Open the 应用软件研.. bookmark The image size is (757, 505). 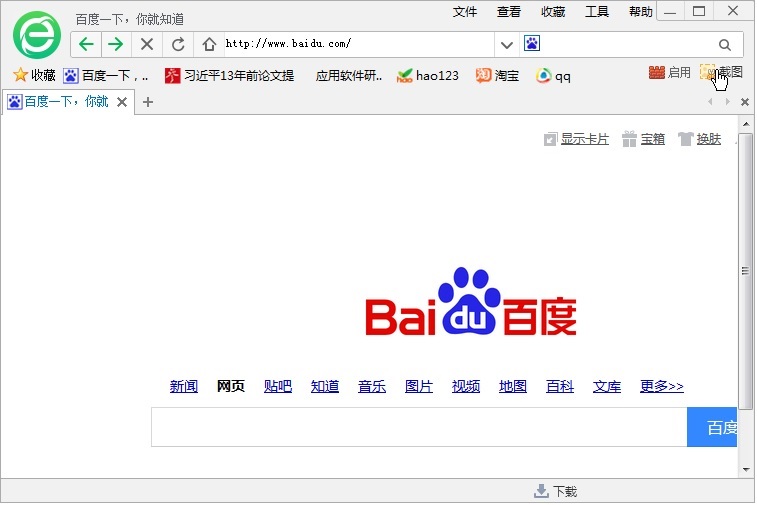tap(349, 76)
